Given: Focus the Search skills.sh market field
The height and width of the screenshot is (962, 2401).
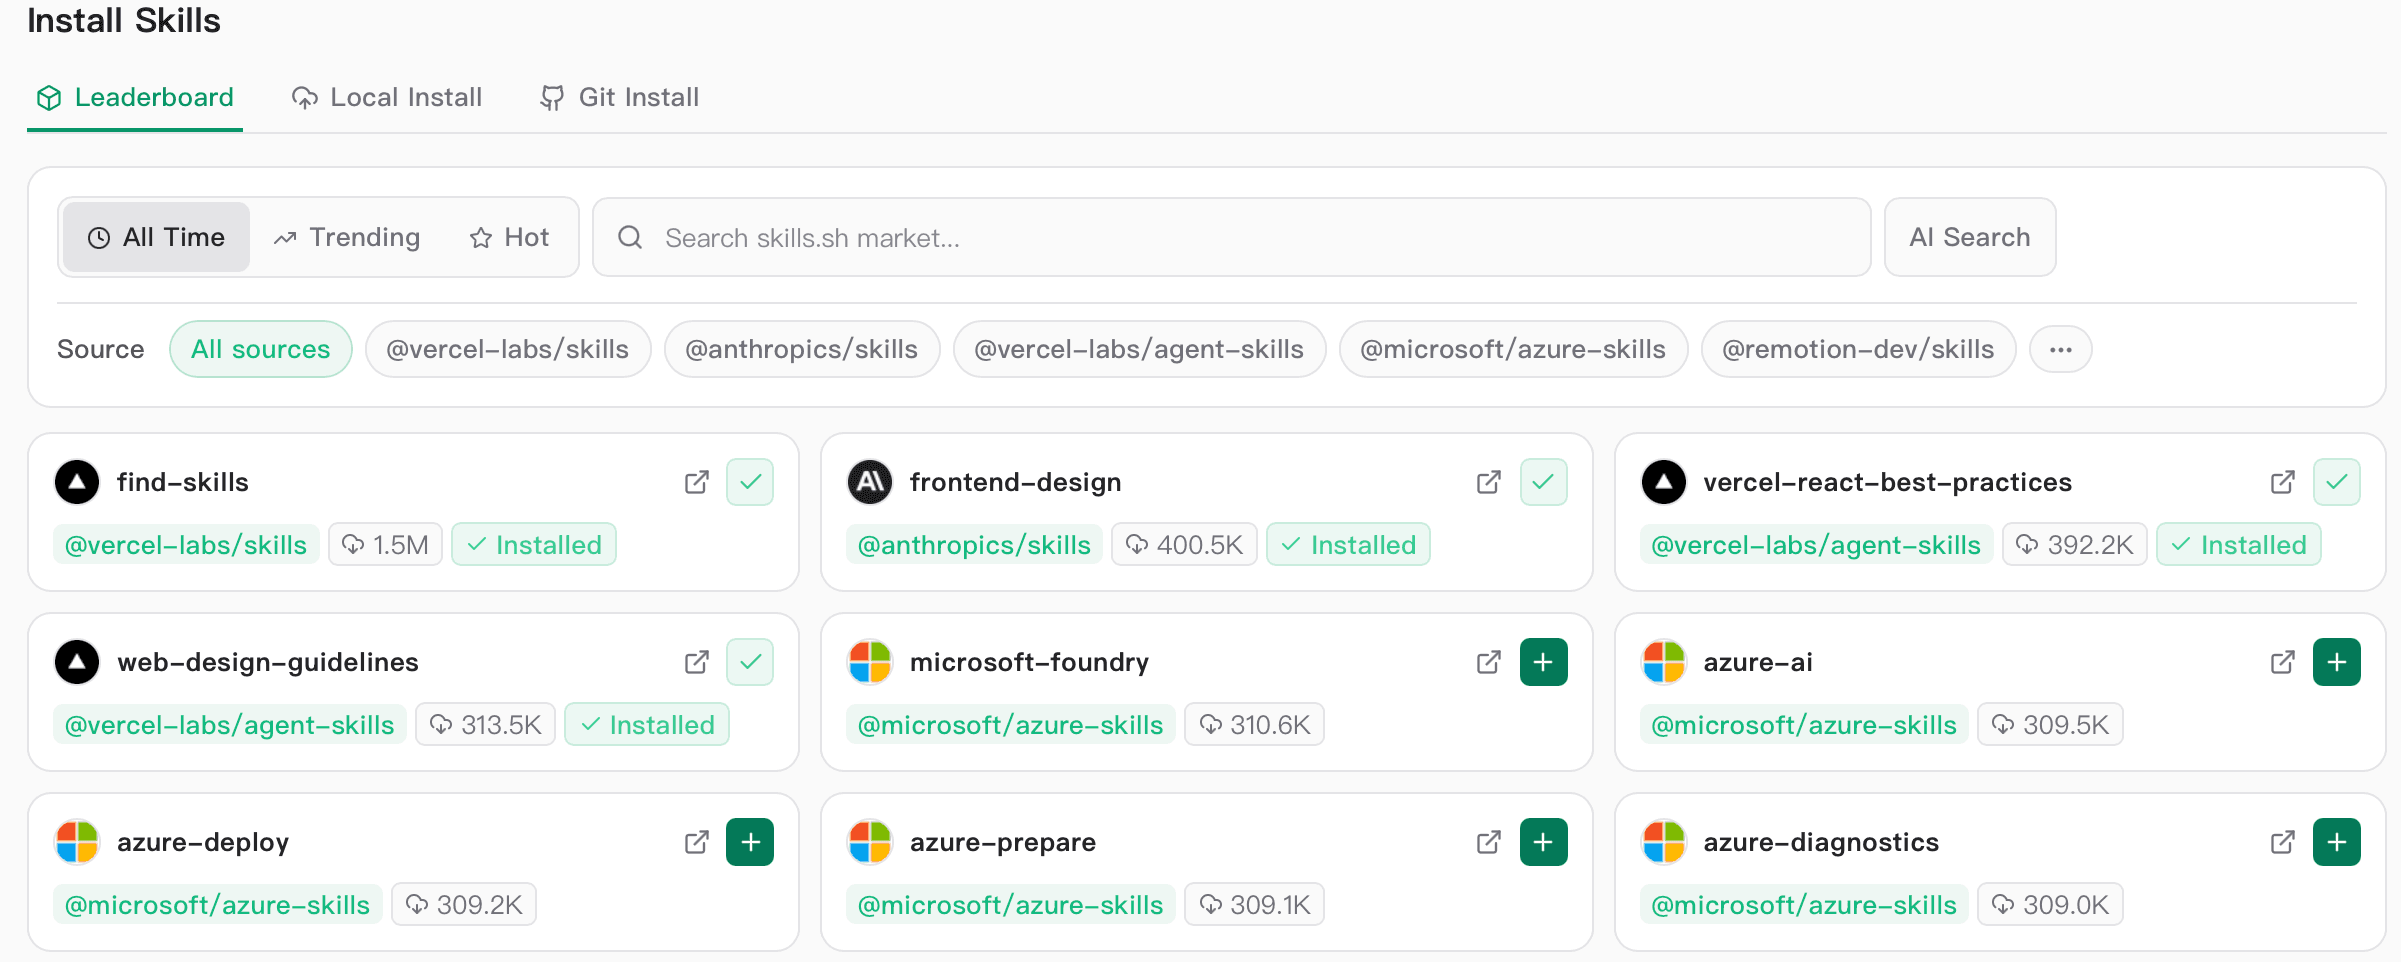Looking at the screenshot, I should pyautogui.click(x=1231, y=237).
